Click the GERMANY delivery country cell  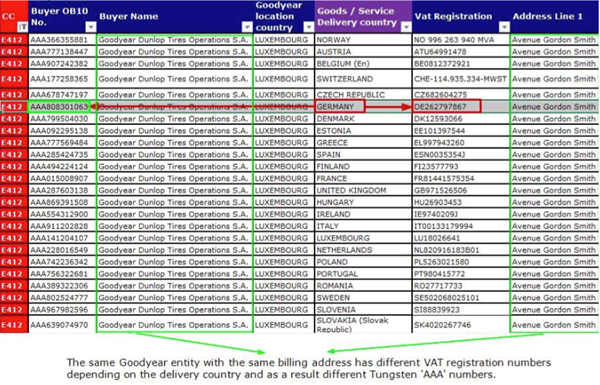(340, 107)
